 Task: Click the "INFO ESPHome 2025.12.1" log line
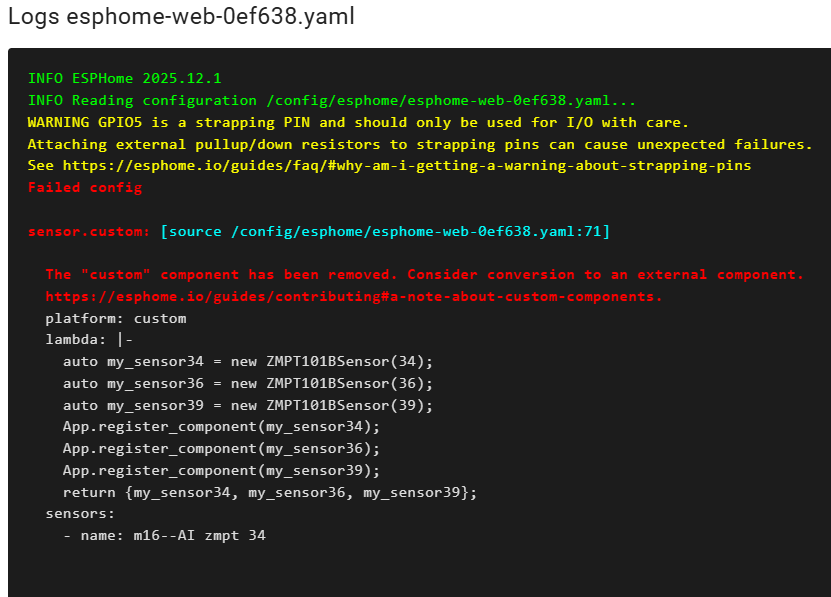pos(124,78)
